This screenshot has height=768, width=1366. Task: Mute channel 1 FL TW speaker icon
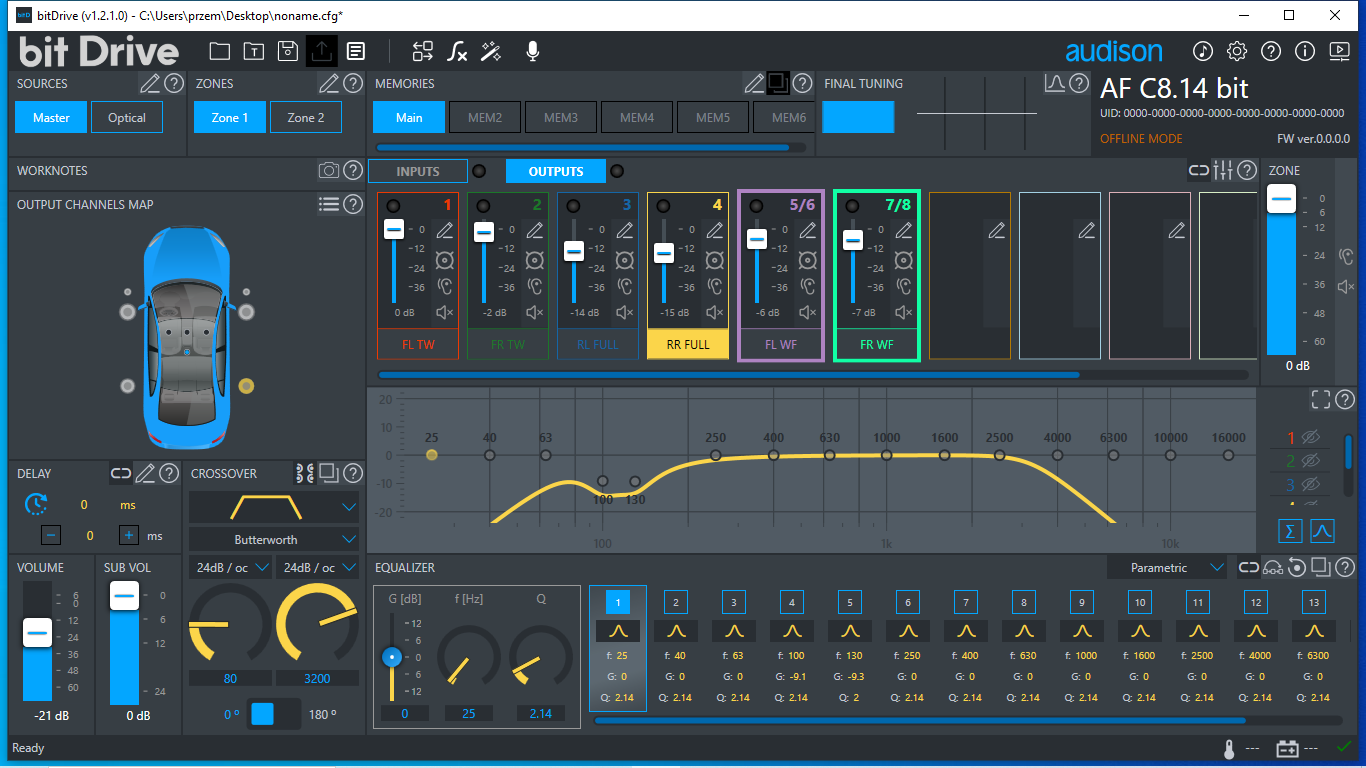coord(445,313)
